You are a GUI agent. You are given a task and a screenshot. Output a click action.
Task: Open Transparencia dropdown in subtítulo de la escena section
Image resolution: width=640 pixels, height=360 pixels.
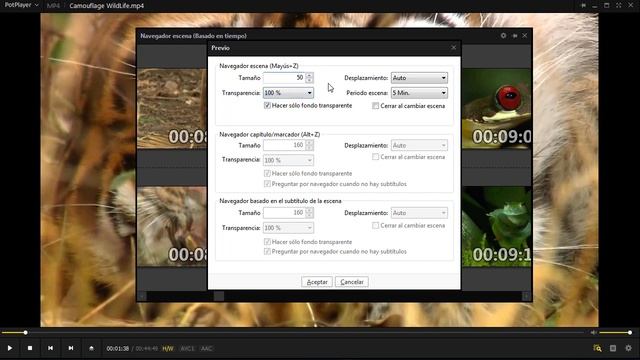pyautogui.click(x=288, y=228)
